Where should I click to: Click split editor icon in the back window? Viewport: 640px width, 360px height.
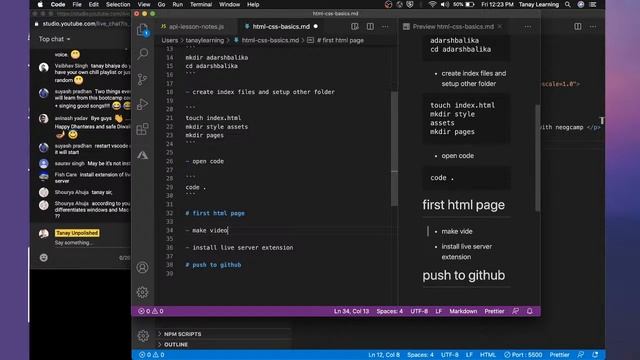[x=578, y=27]
